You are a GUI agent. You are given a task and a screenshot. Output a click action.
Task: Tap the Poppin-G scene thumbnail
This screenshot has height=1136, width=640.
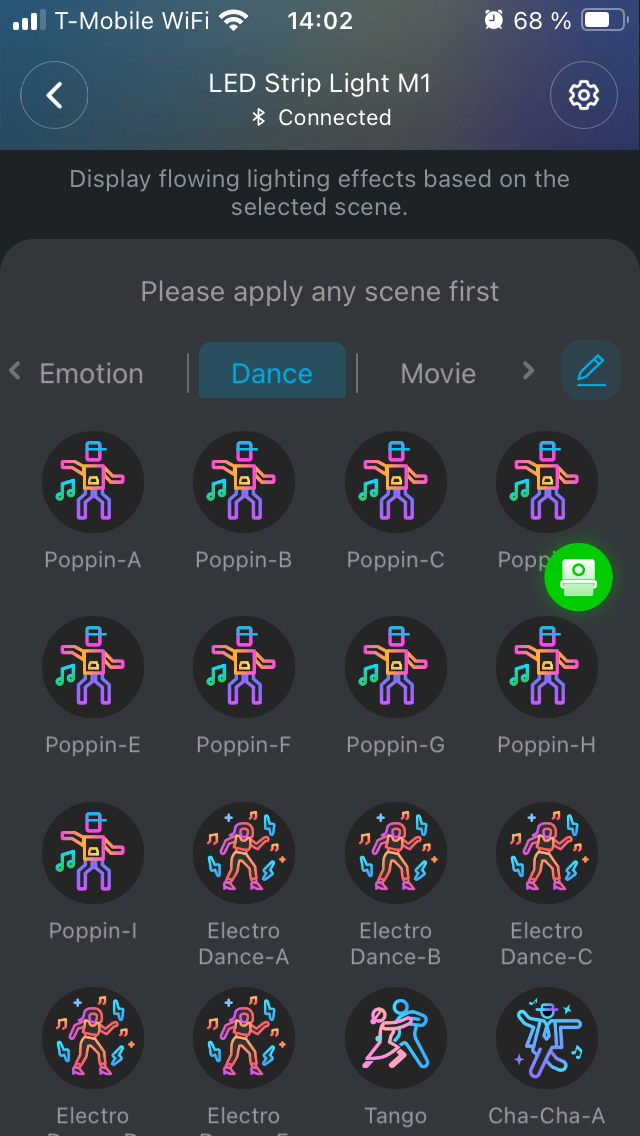coord(396,667)
